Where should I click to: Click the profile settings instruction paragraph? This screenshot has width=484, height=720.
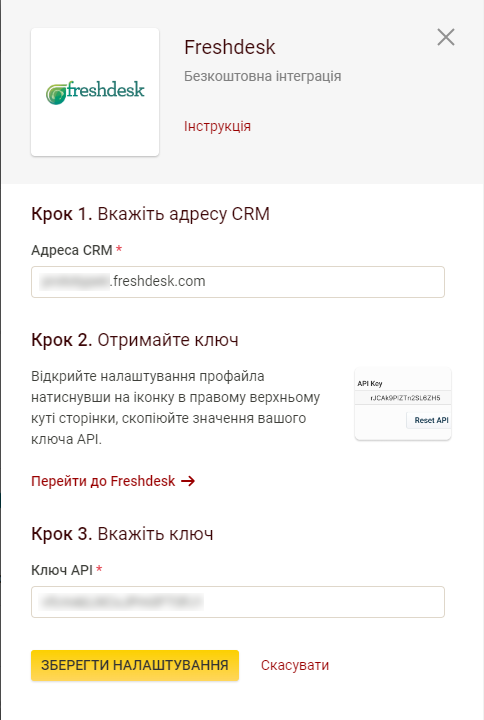[x=175, y=408]
